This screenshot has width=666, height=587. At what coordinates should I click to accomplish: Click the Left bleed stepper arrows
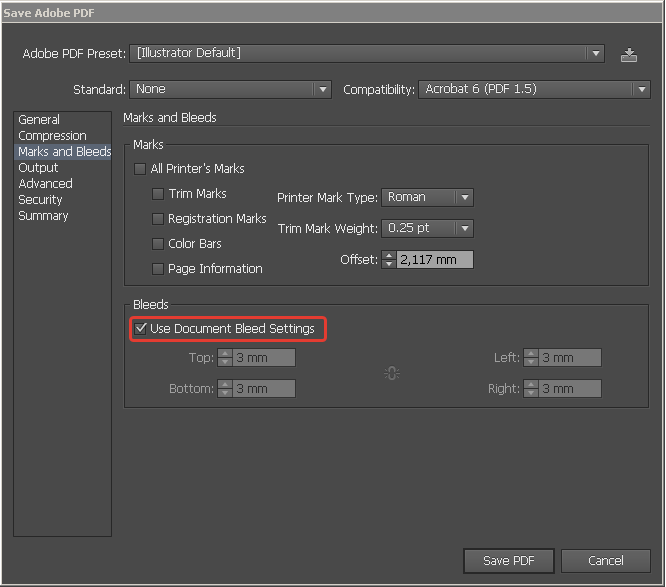coord(531,358)
